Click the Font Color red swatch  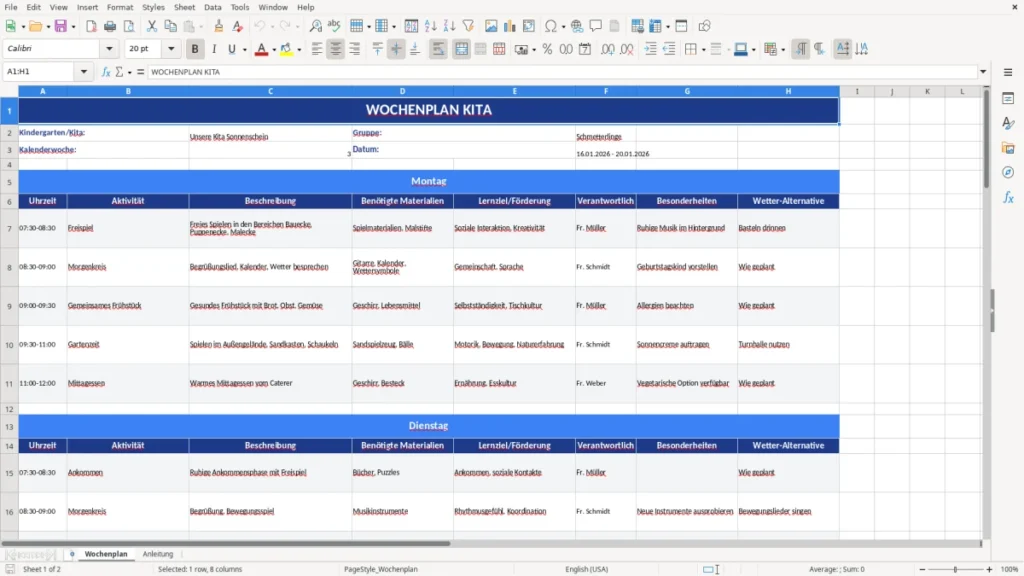coord(261,49)
